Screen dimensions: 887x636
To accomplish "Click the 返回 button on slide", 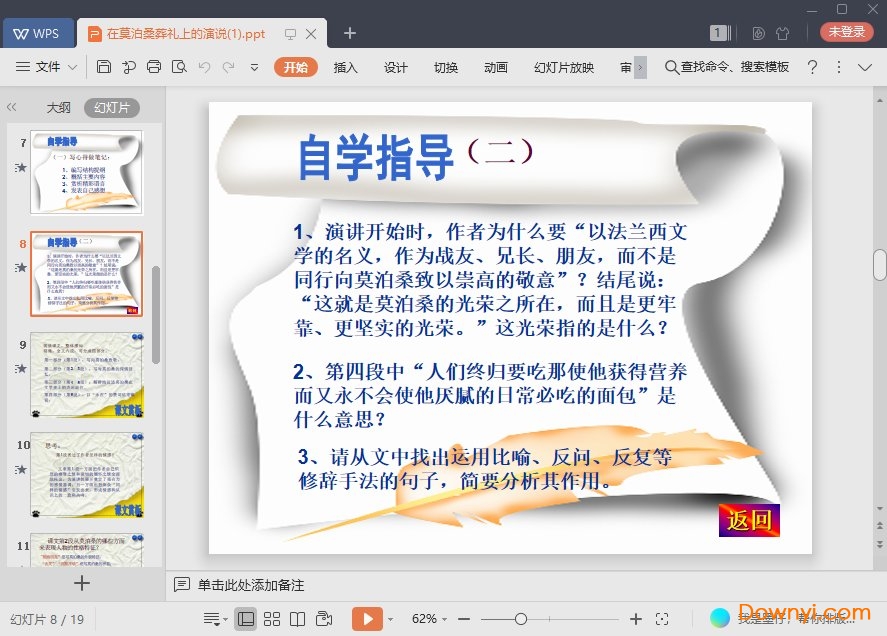I will 749,520.
